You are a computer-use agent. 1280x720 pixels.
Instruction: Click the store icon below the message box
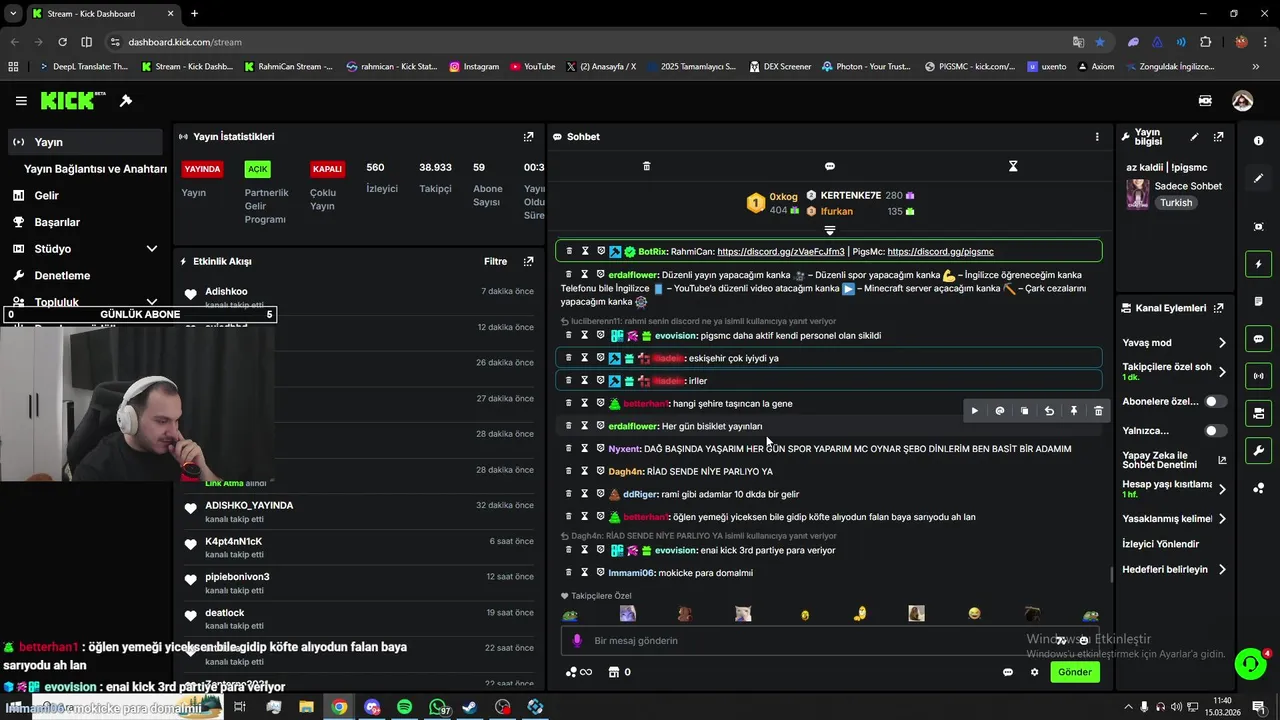point(614,672)
